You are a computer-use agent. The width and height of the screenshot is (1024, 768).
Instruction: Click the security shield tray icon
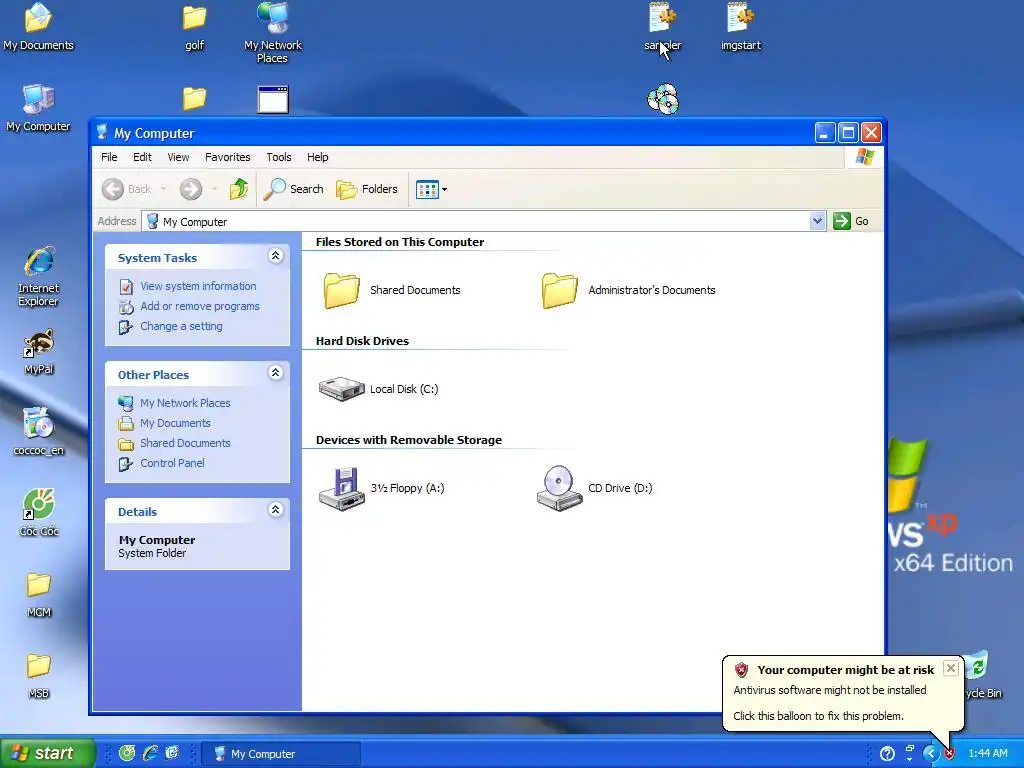tap(950, 754)
